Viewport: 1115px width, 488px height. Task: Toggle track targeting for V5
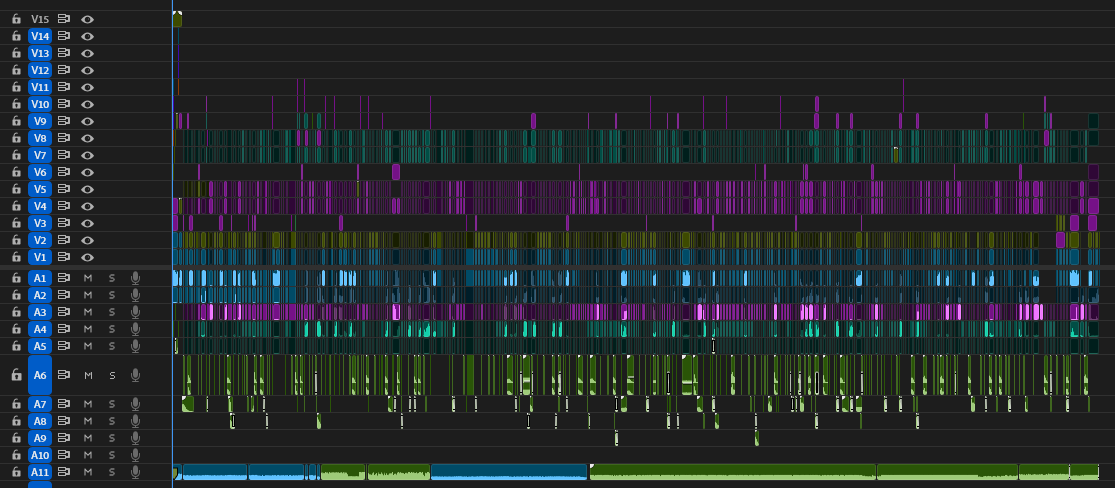40,189
